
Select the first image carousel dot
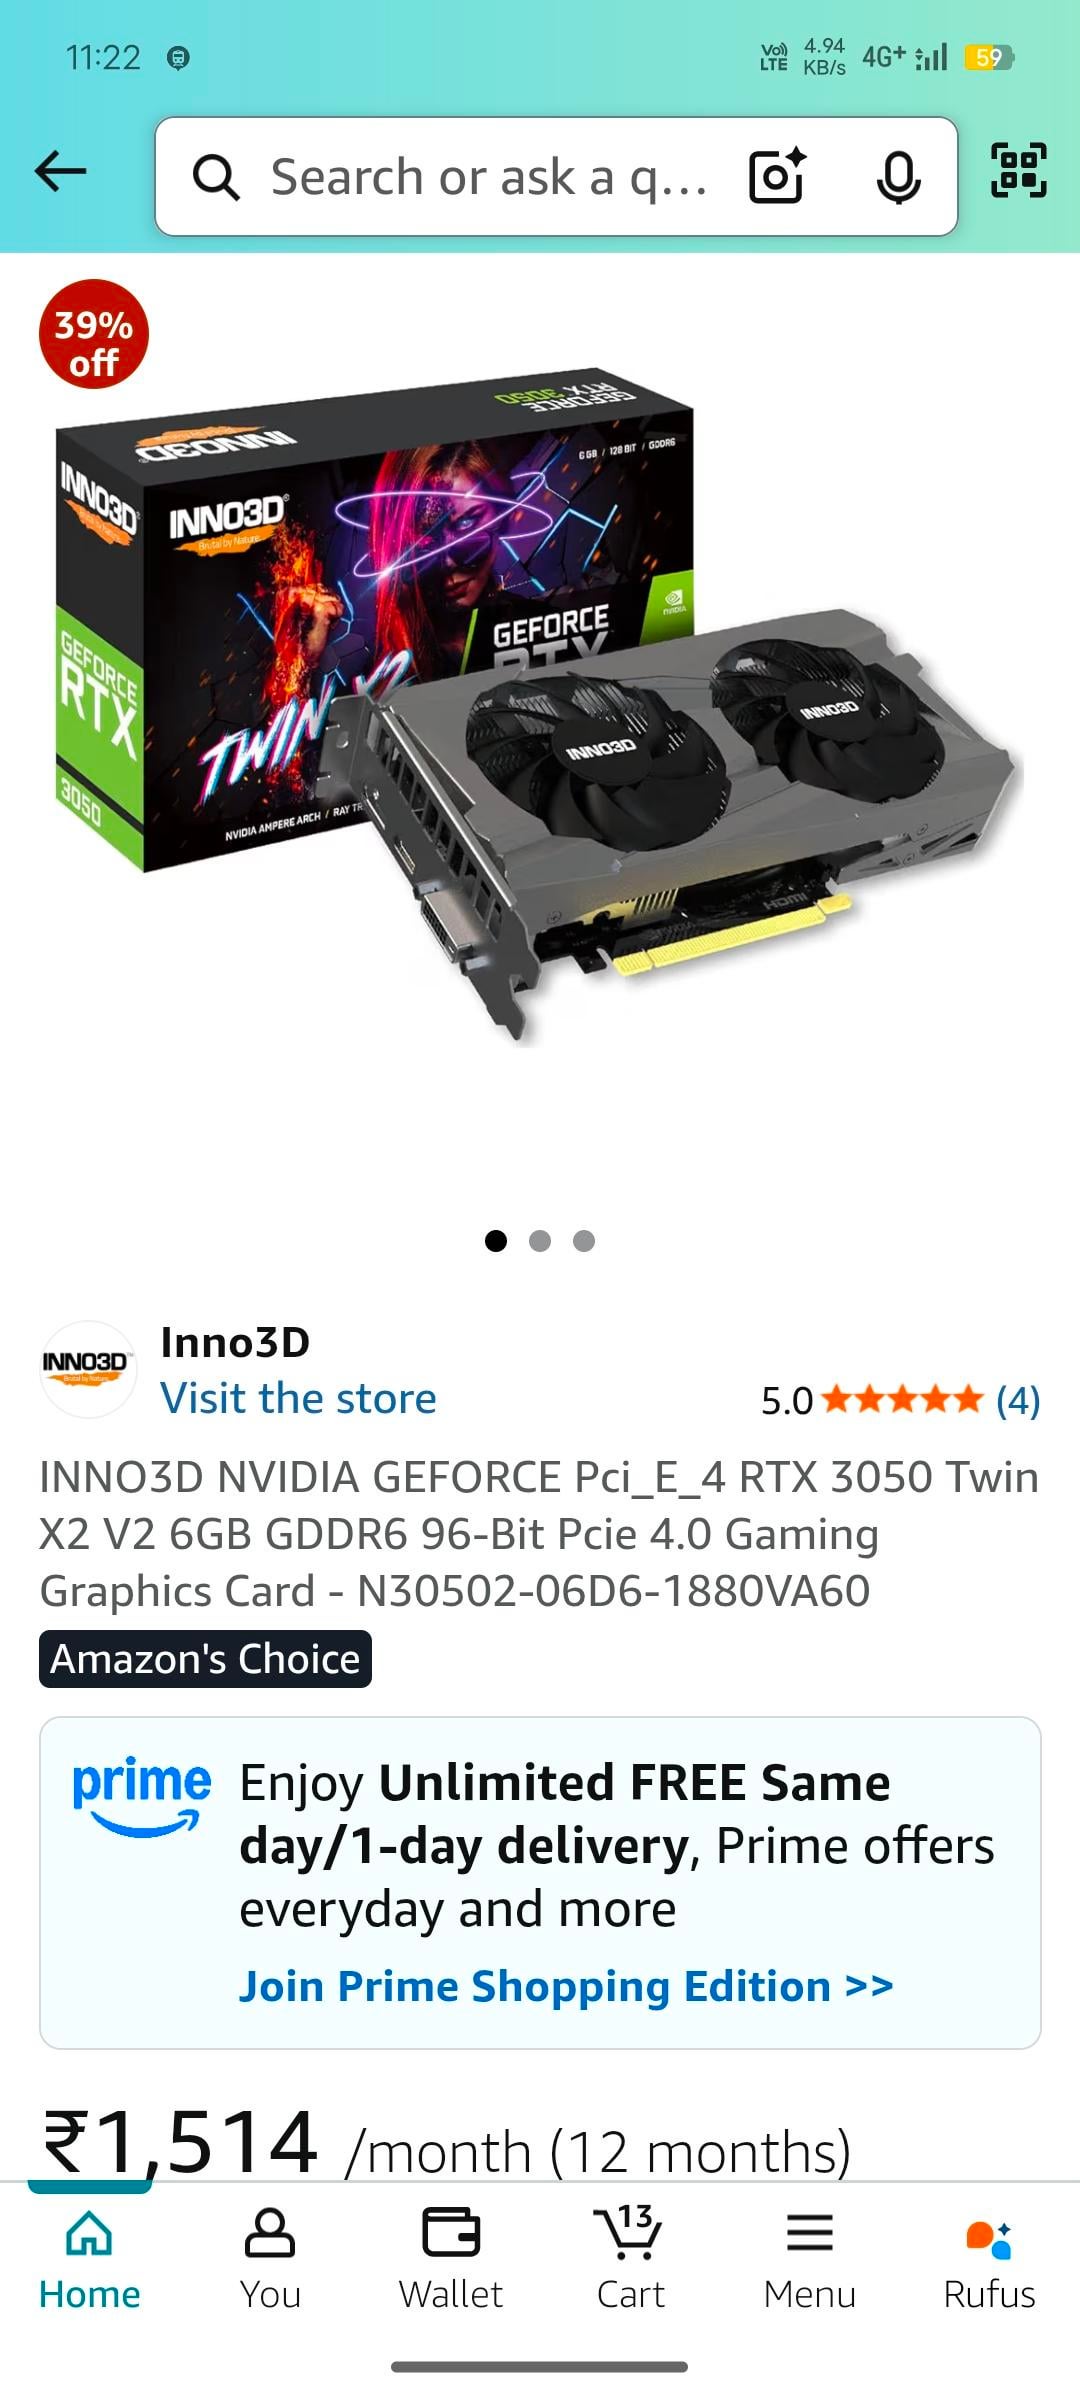pyautogui.click(x=496, y=1241)
